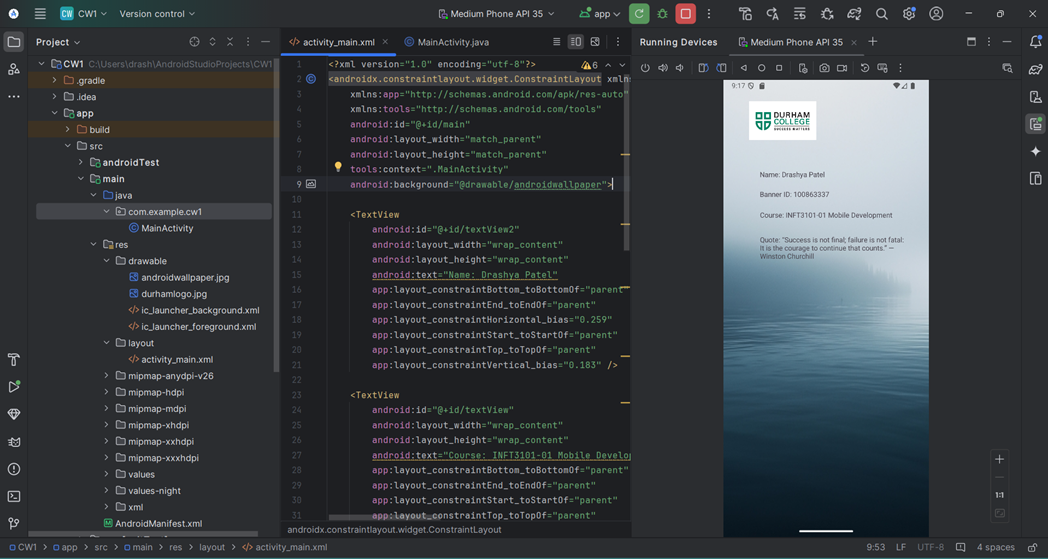Switch editor to Code view mode
This screenshot has width=1048, height=559.
[x=556, y=41]
